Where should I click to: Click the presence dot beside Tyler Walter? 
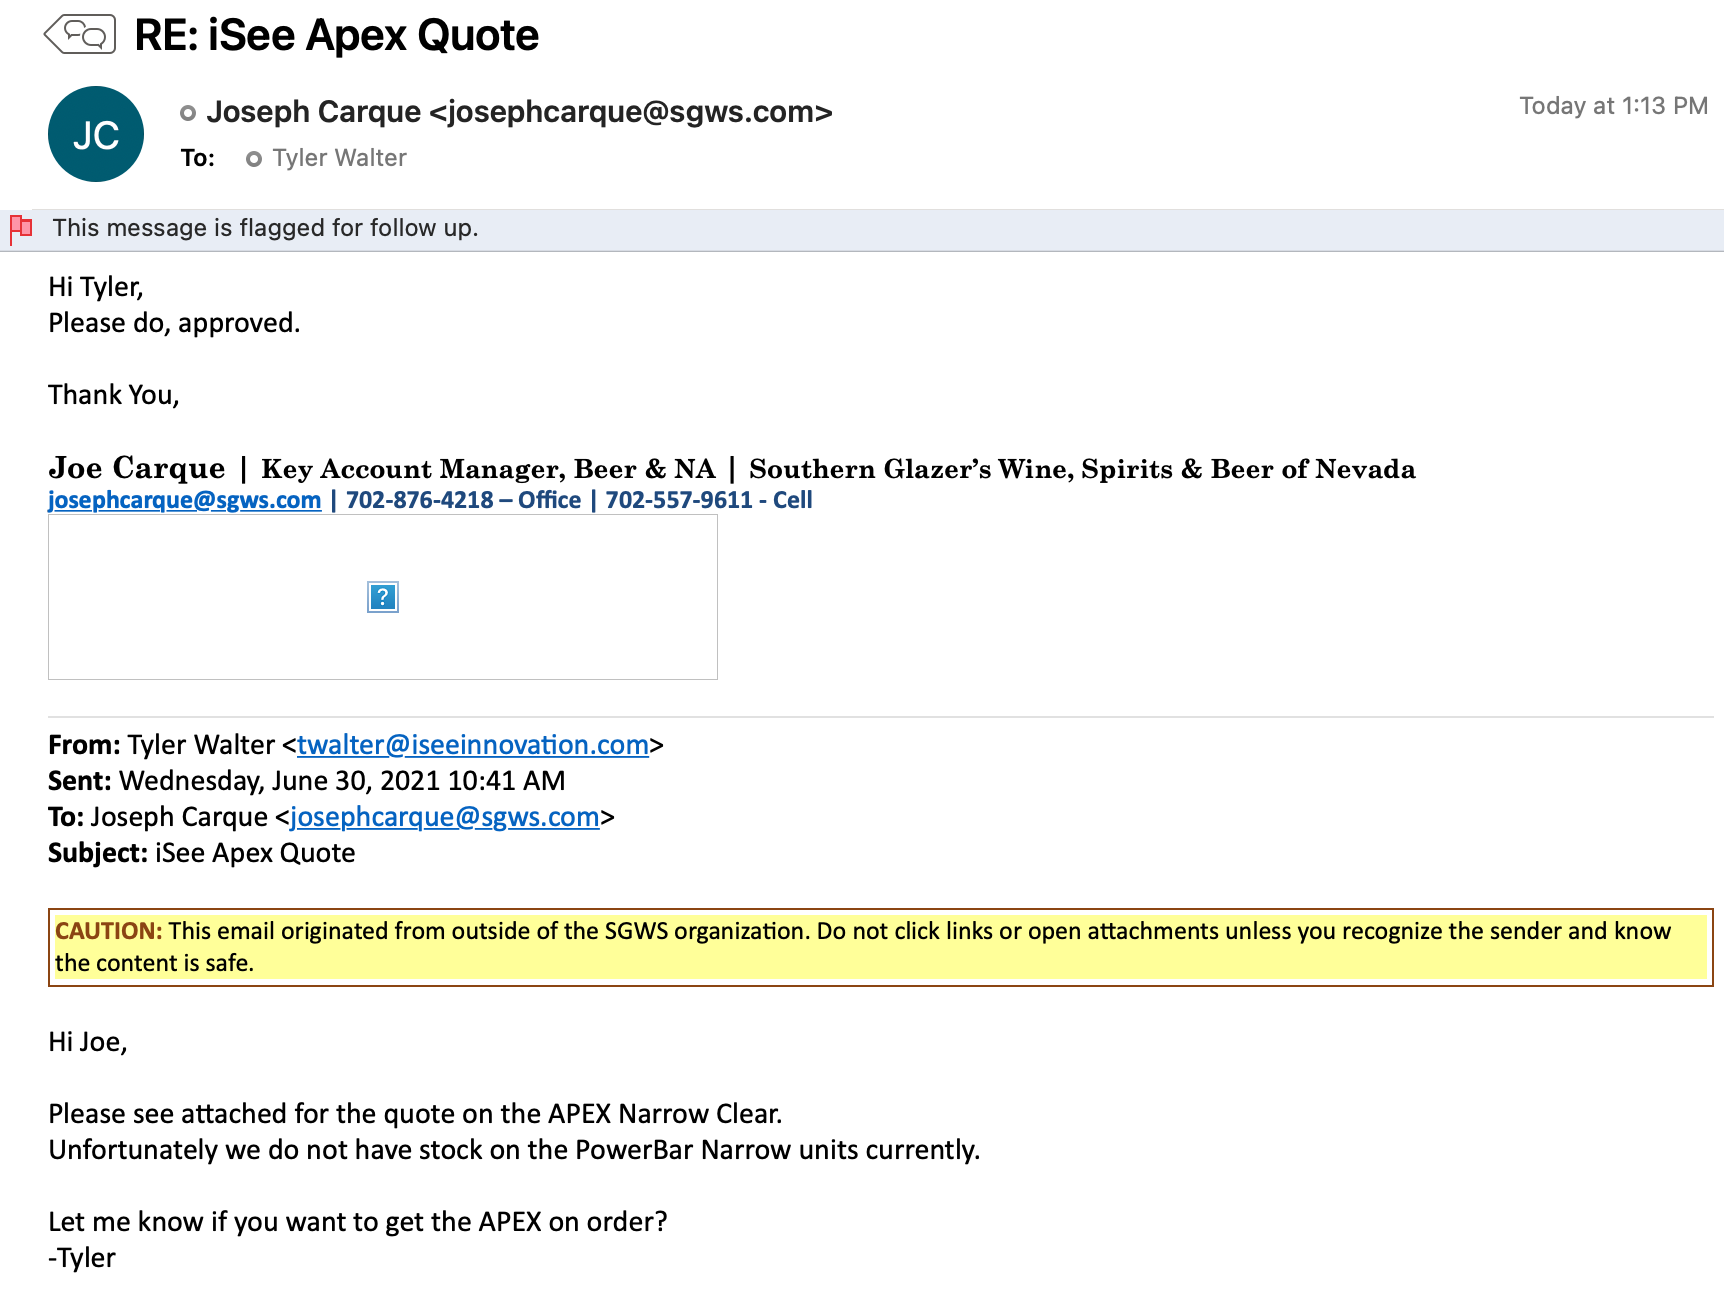click(254, 159)
